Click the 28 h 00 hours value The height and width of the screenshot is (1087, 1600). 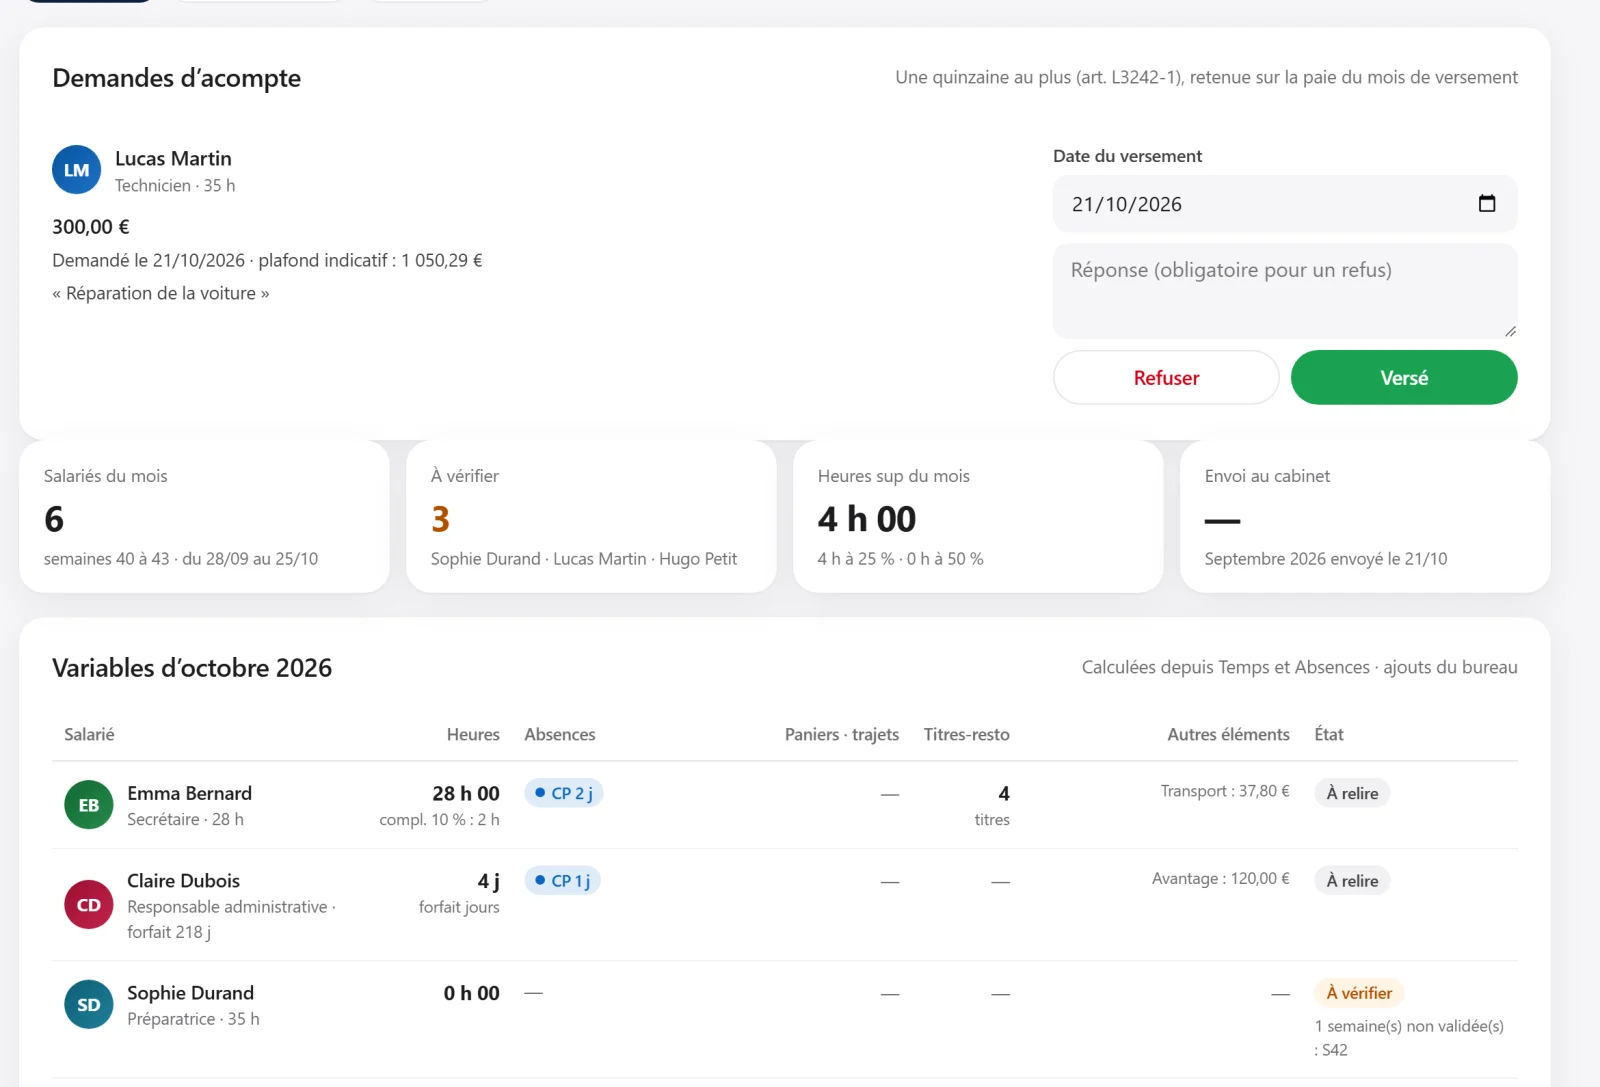(x=466, y=793)
